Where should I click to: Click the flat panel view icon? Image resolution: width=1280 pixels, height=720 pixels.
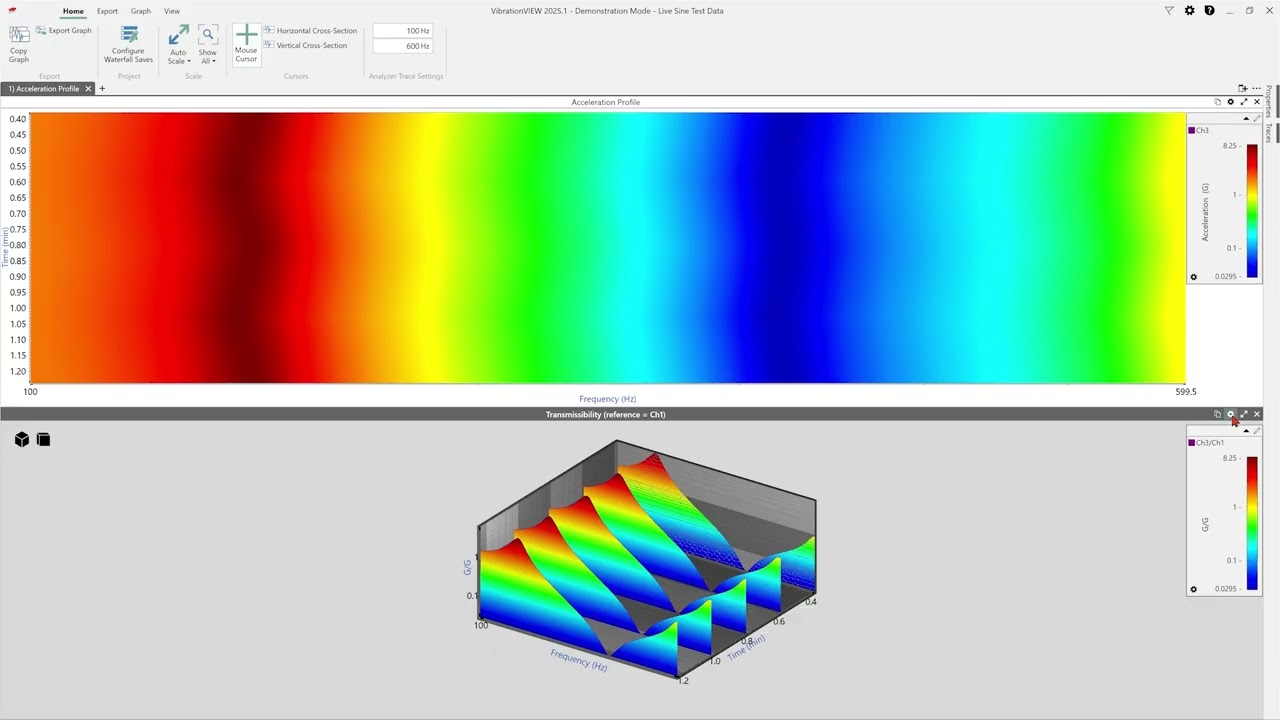pyautogui.click(x=43, y=439)
